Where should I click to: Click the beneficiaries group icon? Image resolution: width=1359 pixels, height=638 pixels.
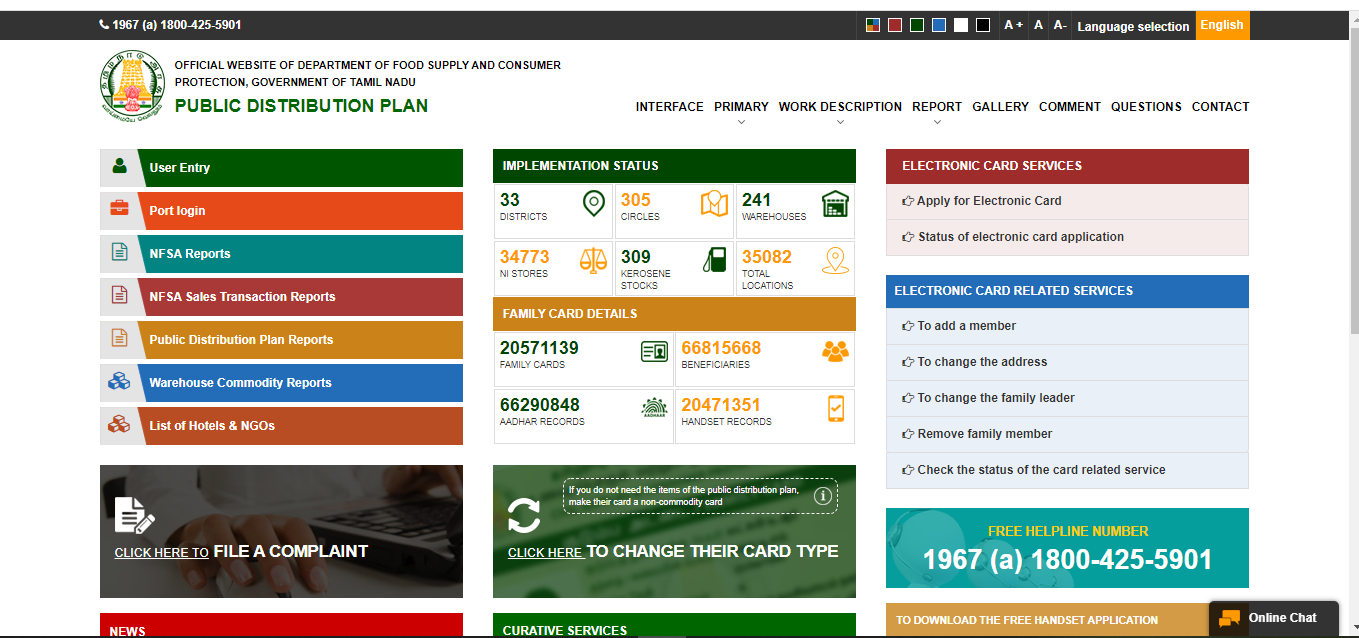tap(835, 351)
